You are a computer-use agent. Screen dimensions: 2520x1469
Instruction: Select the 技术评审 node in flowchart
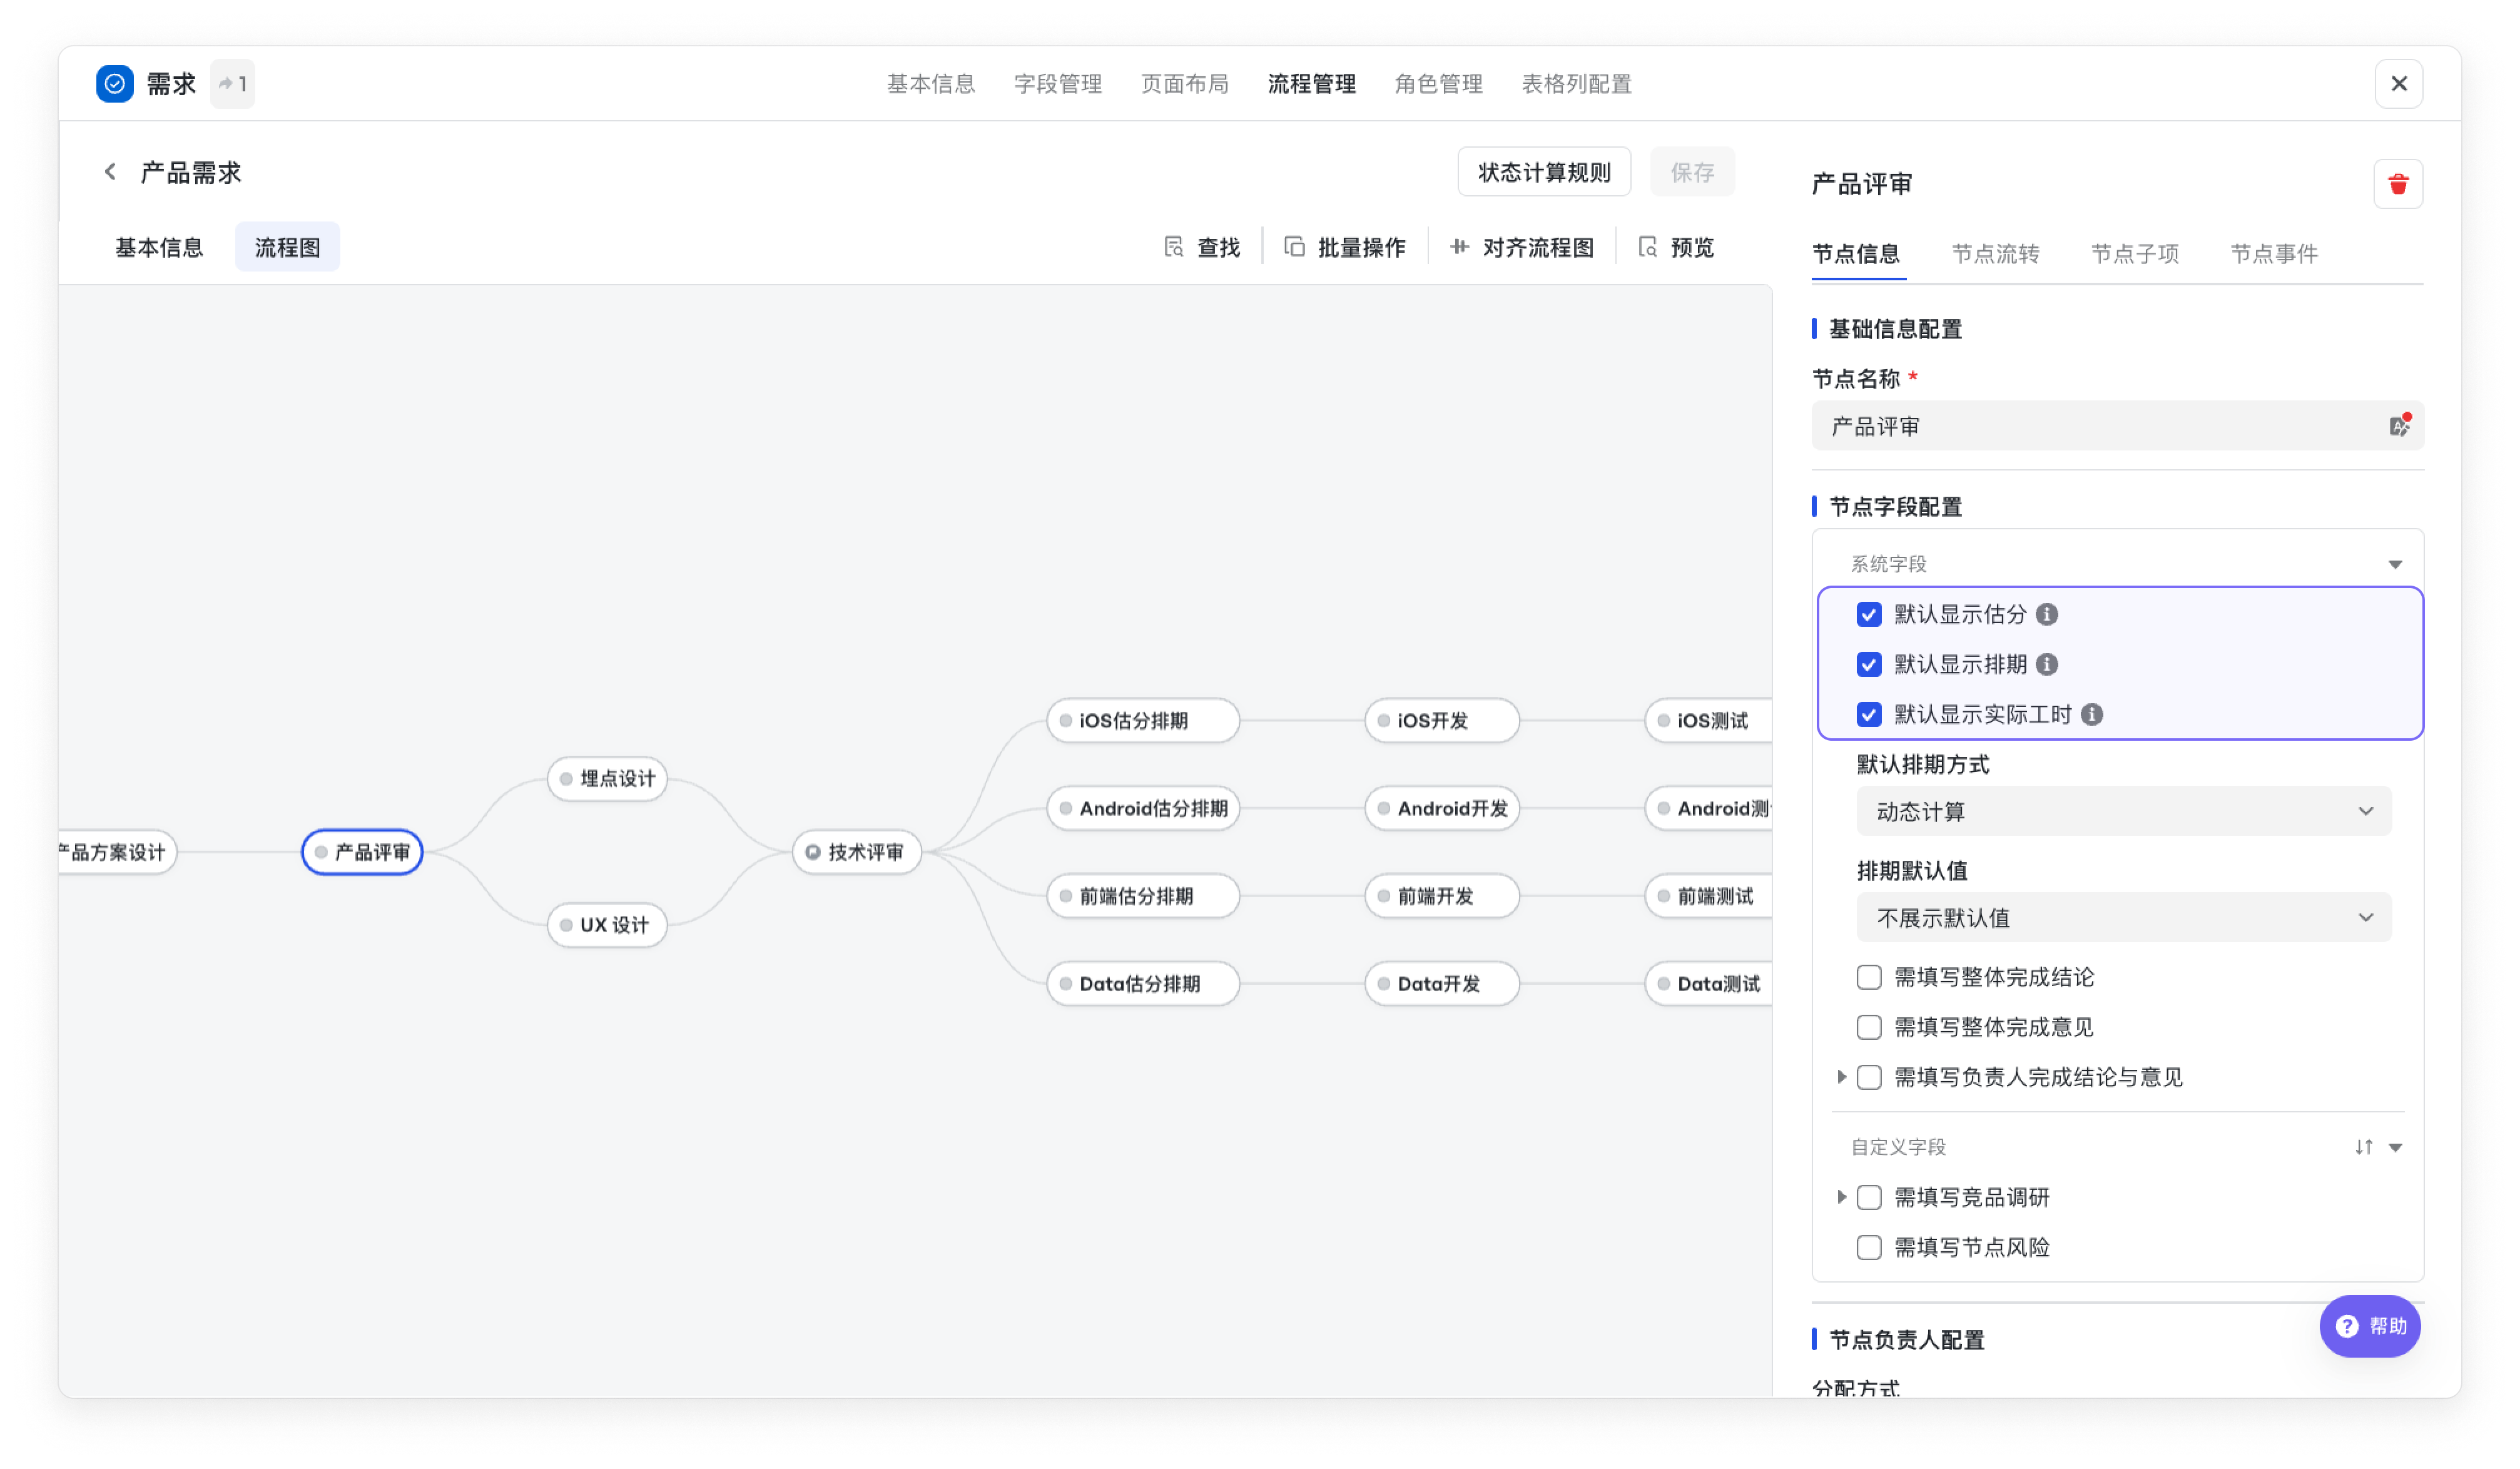click(x=856, y=852)
